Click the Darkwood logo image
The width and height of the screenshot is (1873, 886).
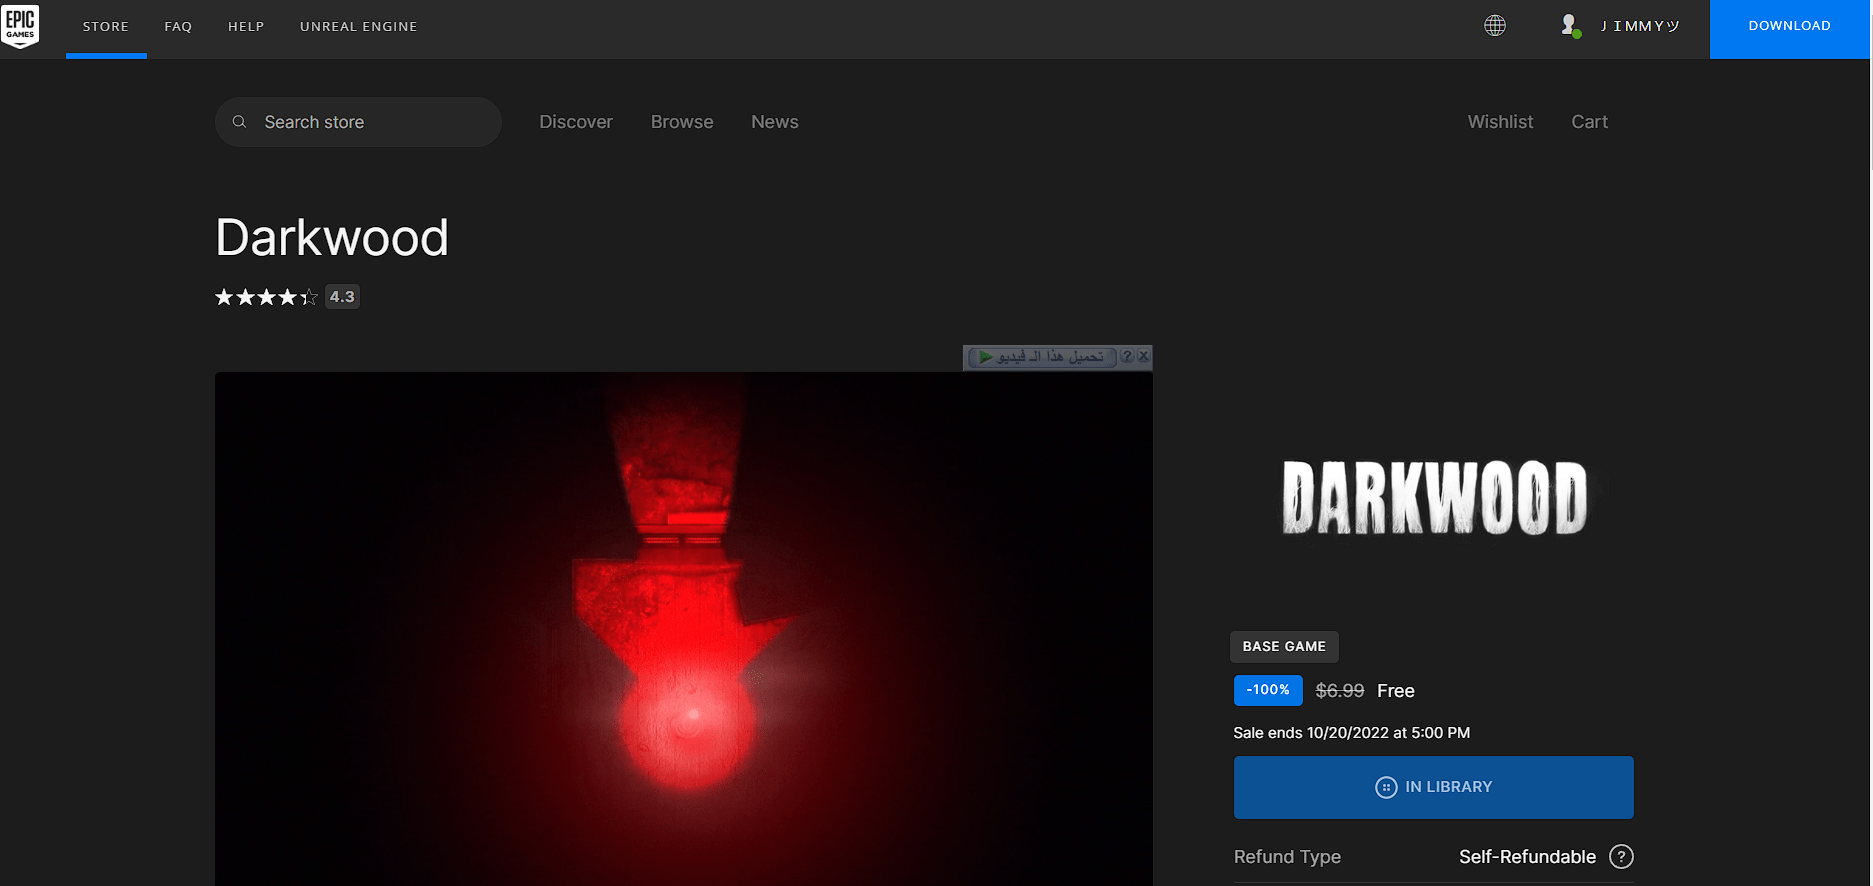point(1434,497)
